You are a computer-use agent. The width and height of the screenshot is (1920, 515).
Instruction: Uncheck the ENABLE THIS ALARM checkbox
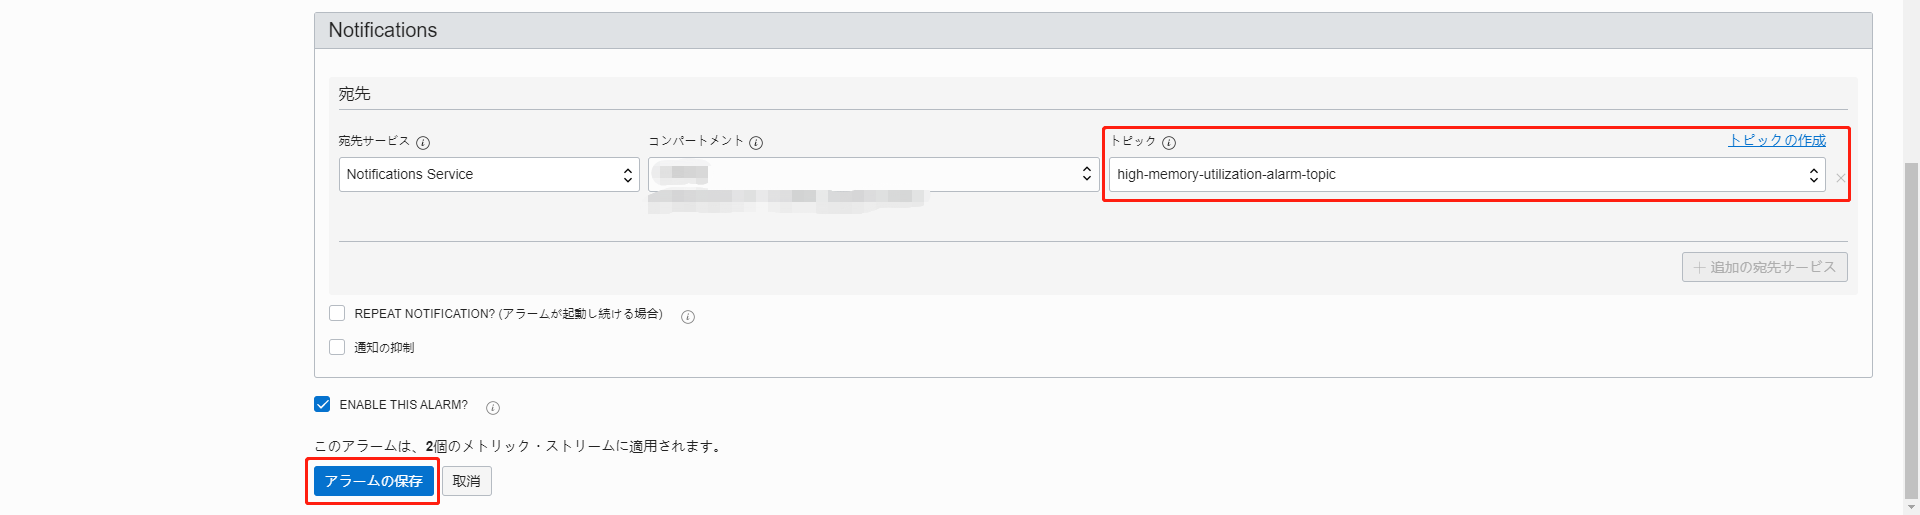(322, 405)
